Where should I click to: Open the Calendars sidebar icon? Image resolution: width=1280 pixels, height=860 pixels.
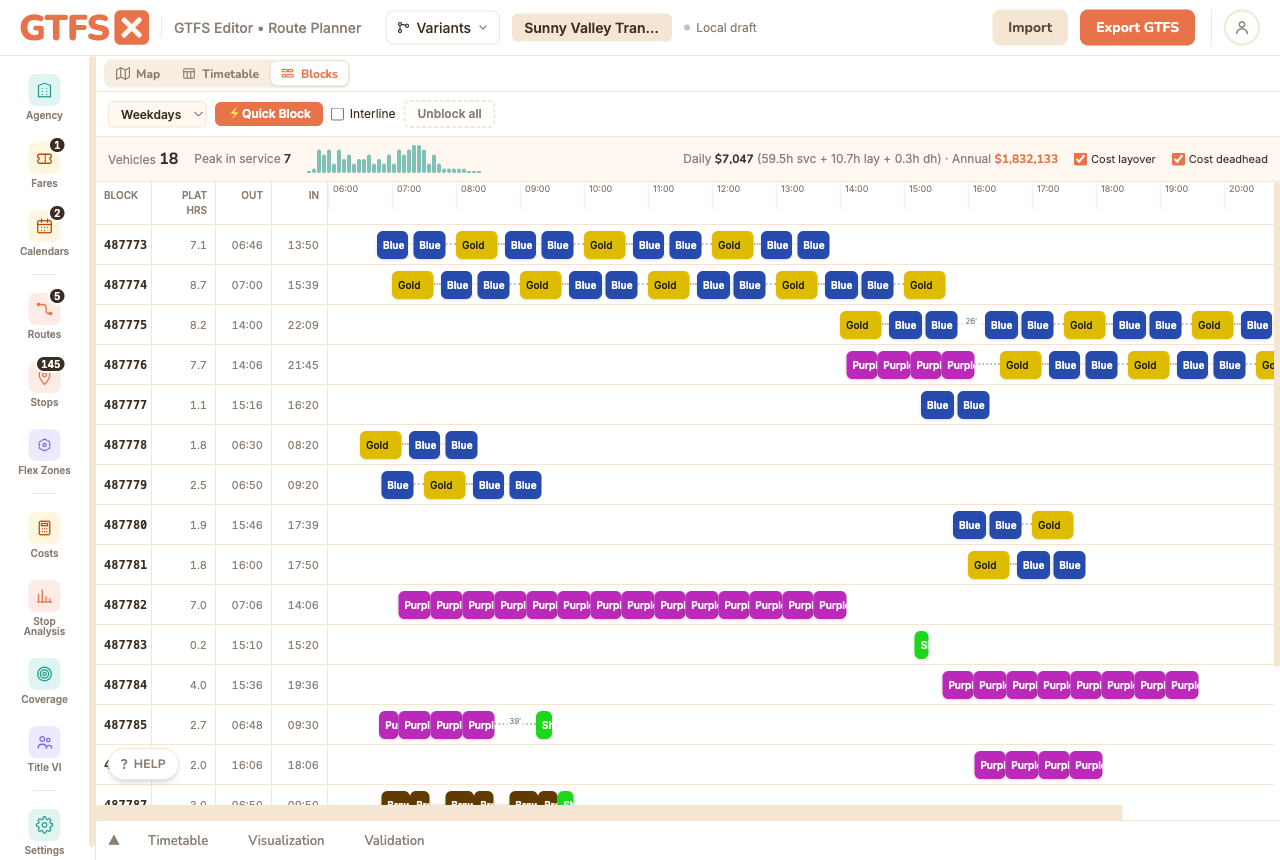44,226
